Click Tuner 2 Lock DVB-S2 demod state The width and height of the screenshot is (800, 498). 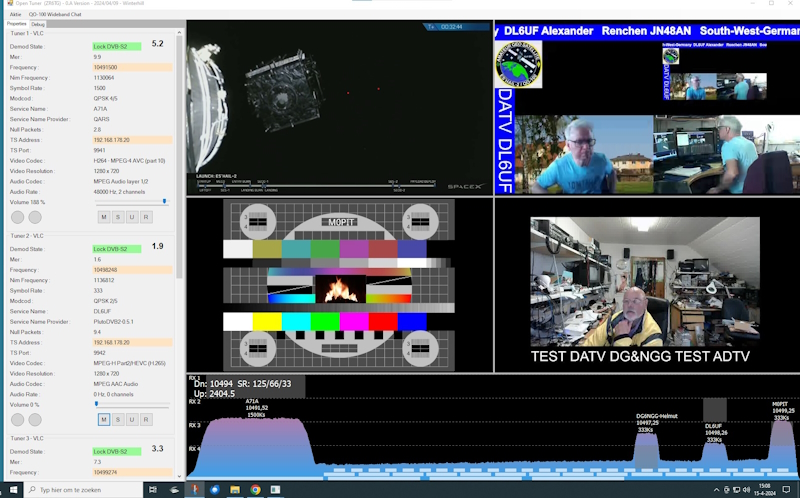tap(117, 249)
